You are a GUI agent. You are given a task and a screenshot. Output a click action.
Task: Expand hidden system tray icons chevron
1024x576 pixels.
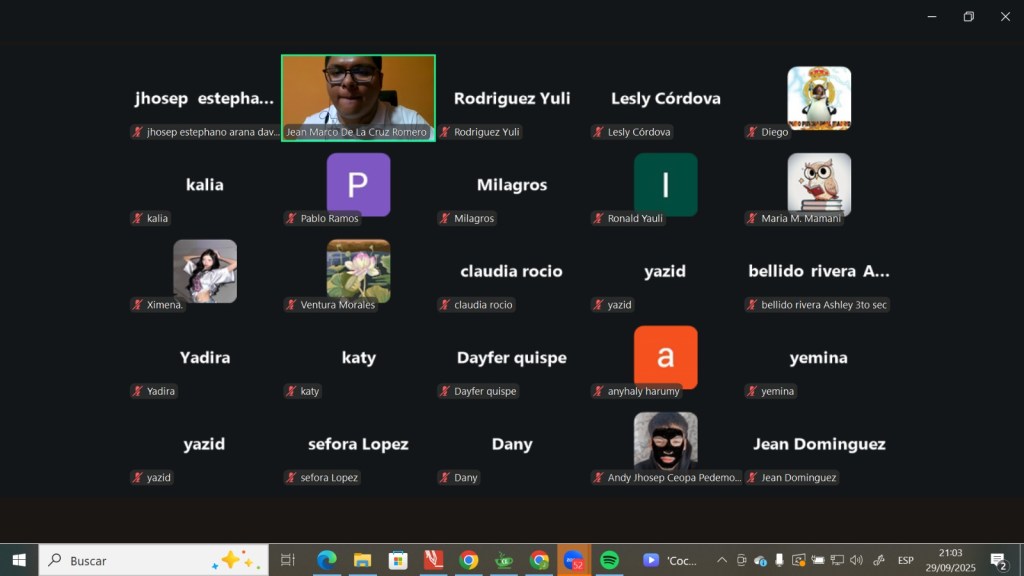tap(721, 560)
